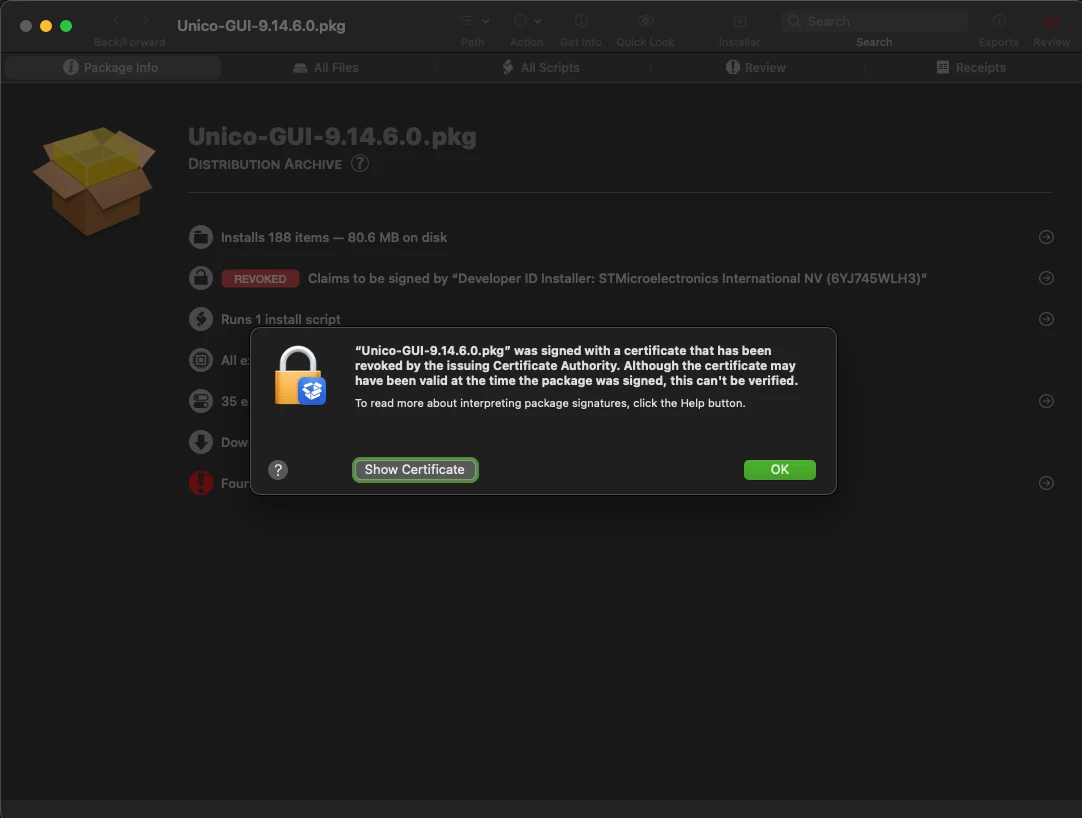Open help via dialog question mark icon
The image size is (1082, 818).
tap(278, 470)
